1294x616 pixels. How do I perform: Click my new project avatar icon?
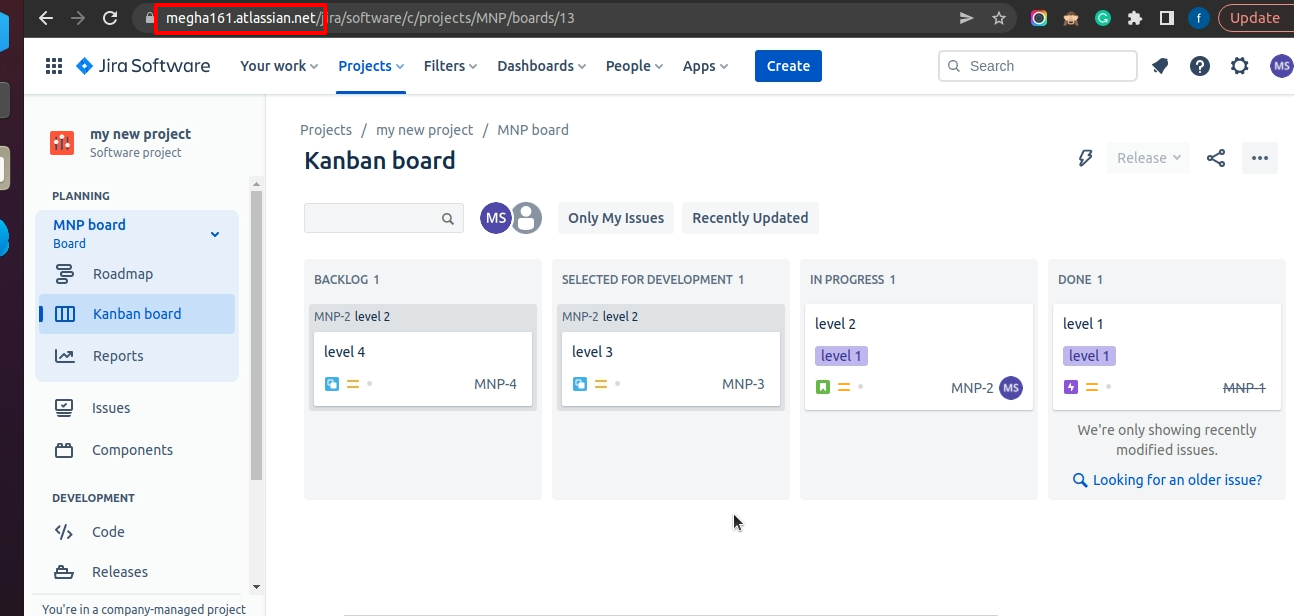tap(62, 142)
